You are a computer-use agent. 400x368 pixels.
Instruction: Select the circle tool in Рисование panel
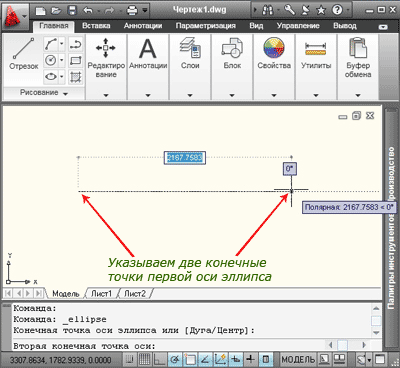tap(50, 60)
